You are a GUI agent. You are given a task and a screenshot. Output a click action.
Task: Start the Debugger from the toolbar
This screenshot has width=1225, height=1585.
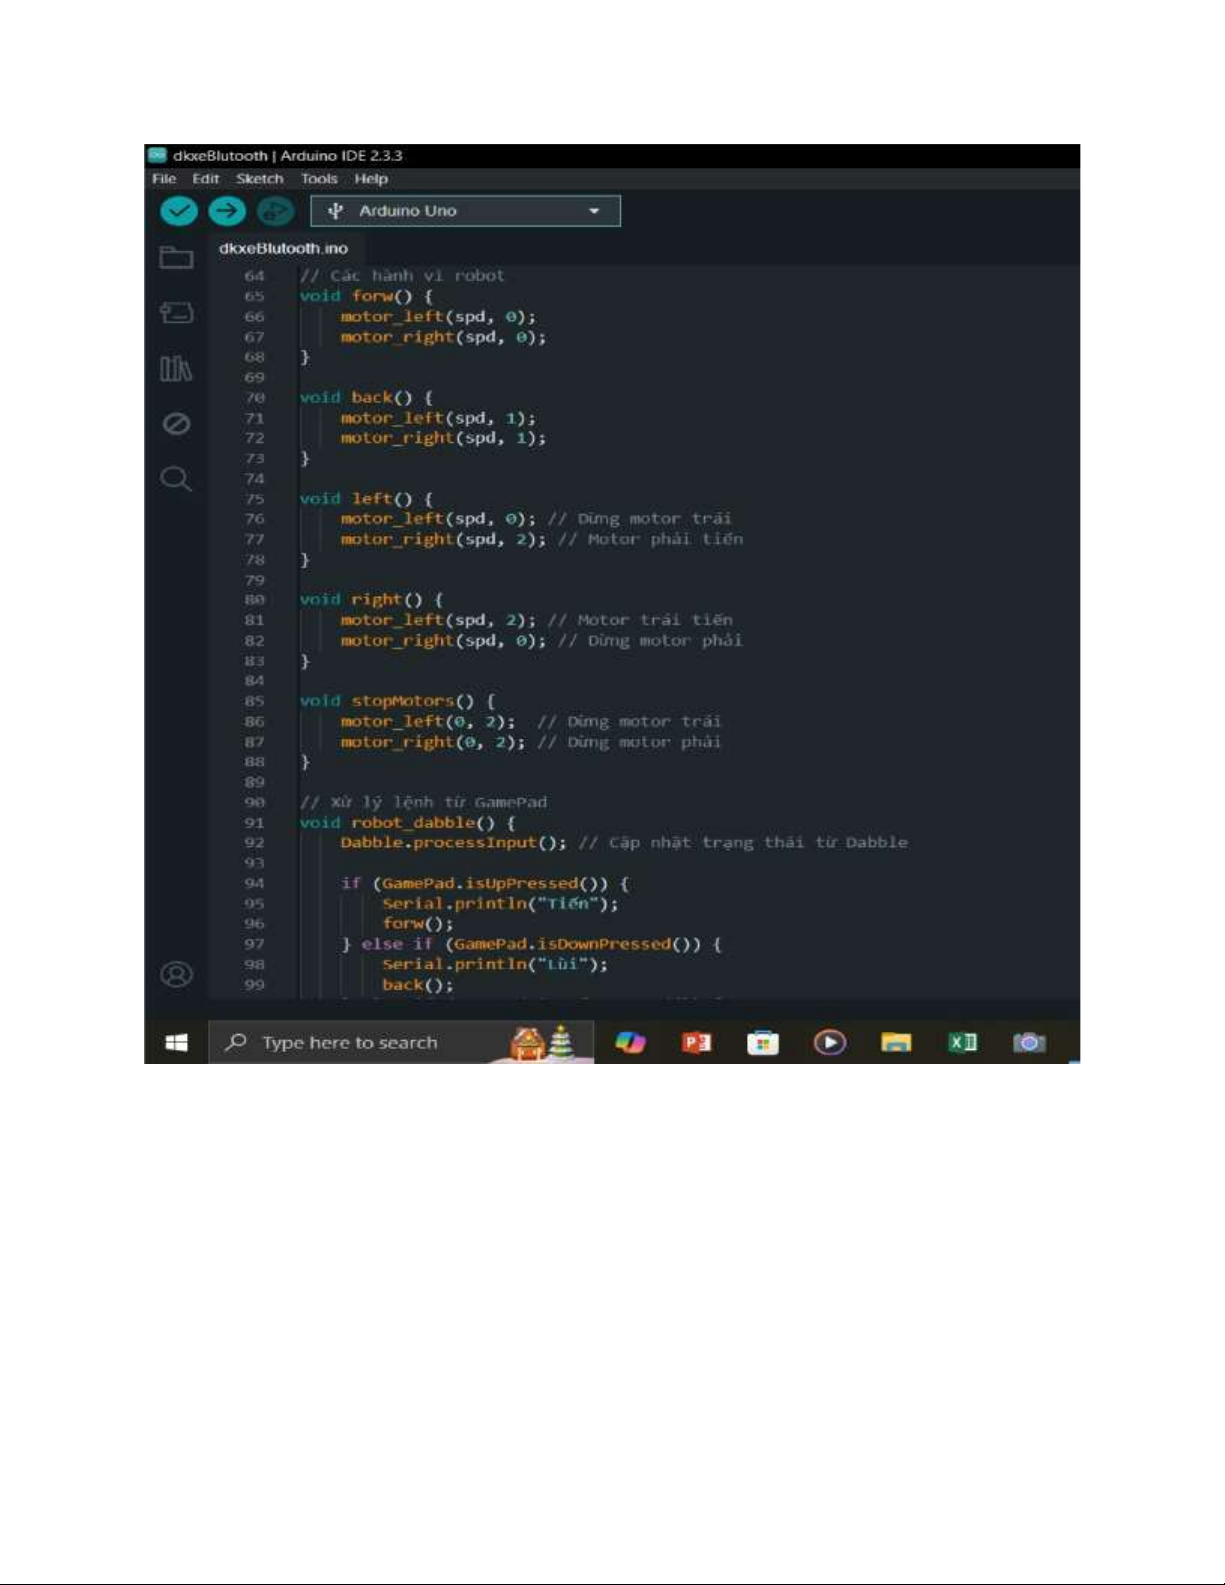click(275, 211)
